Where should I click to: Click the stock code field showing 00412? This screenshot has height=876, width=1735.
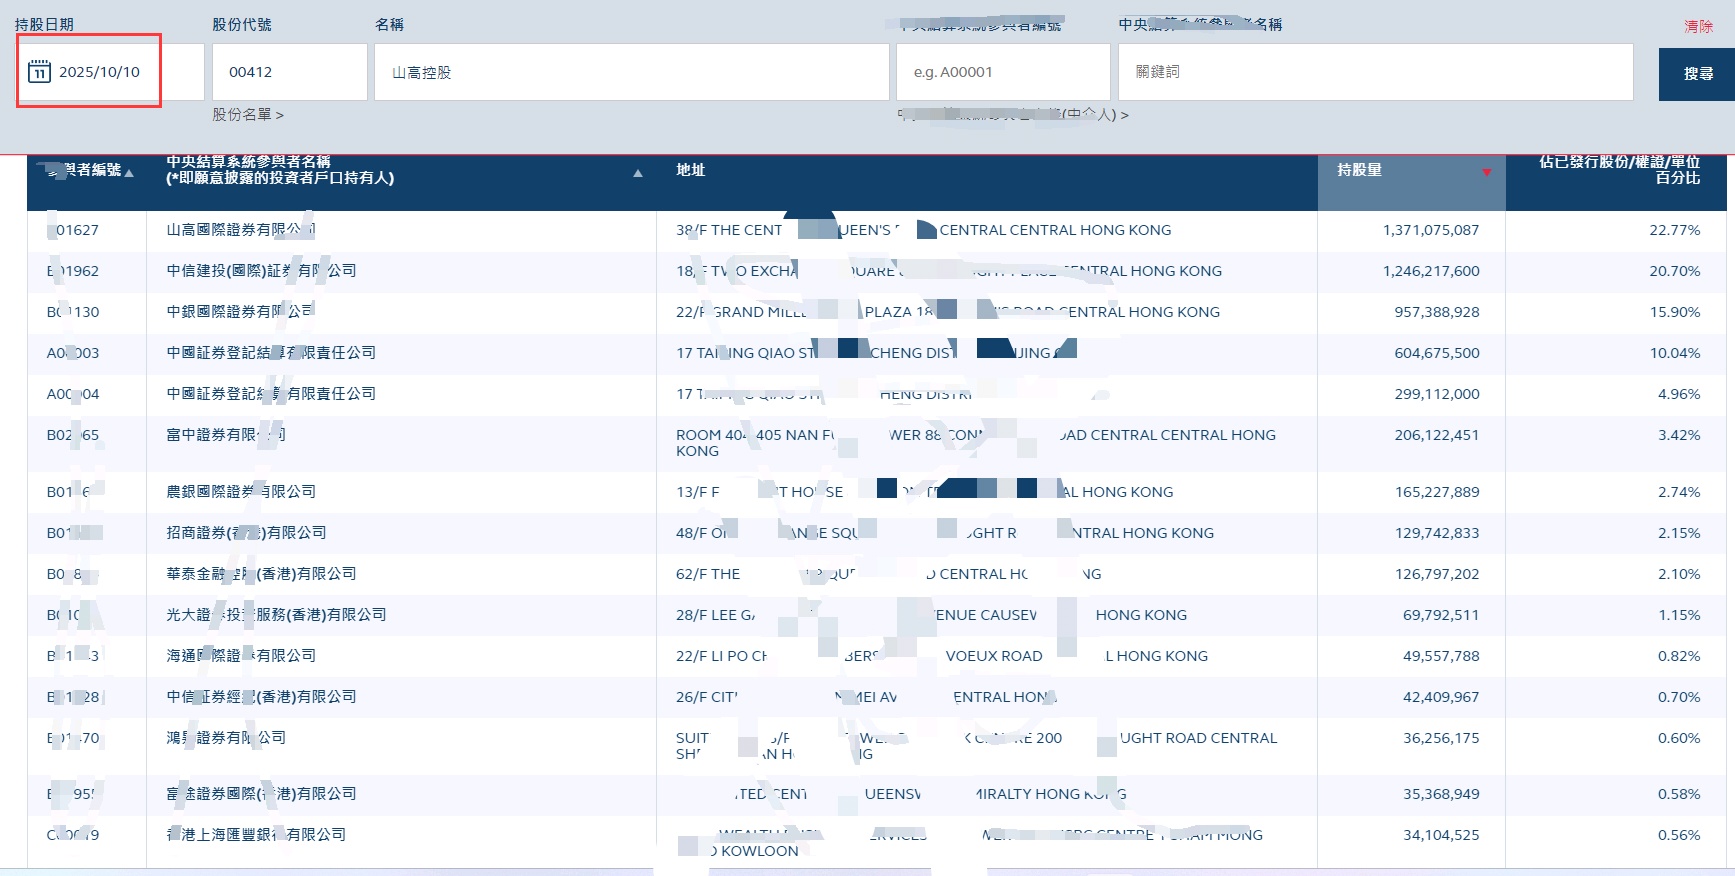tap(289, 72)
